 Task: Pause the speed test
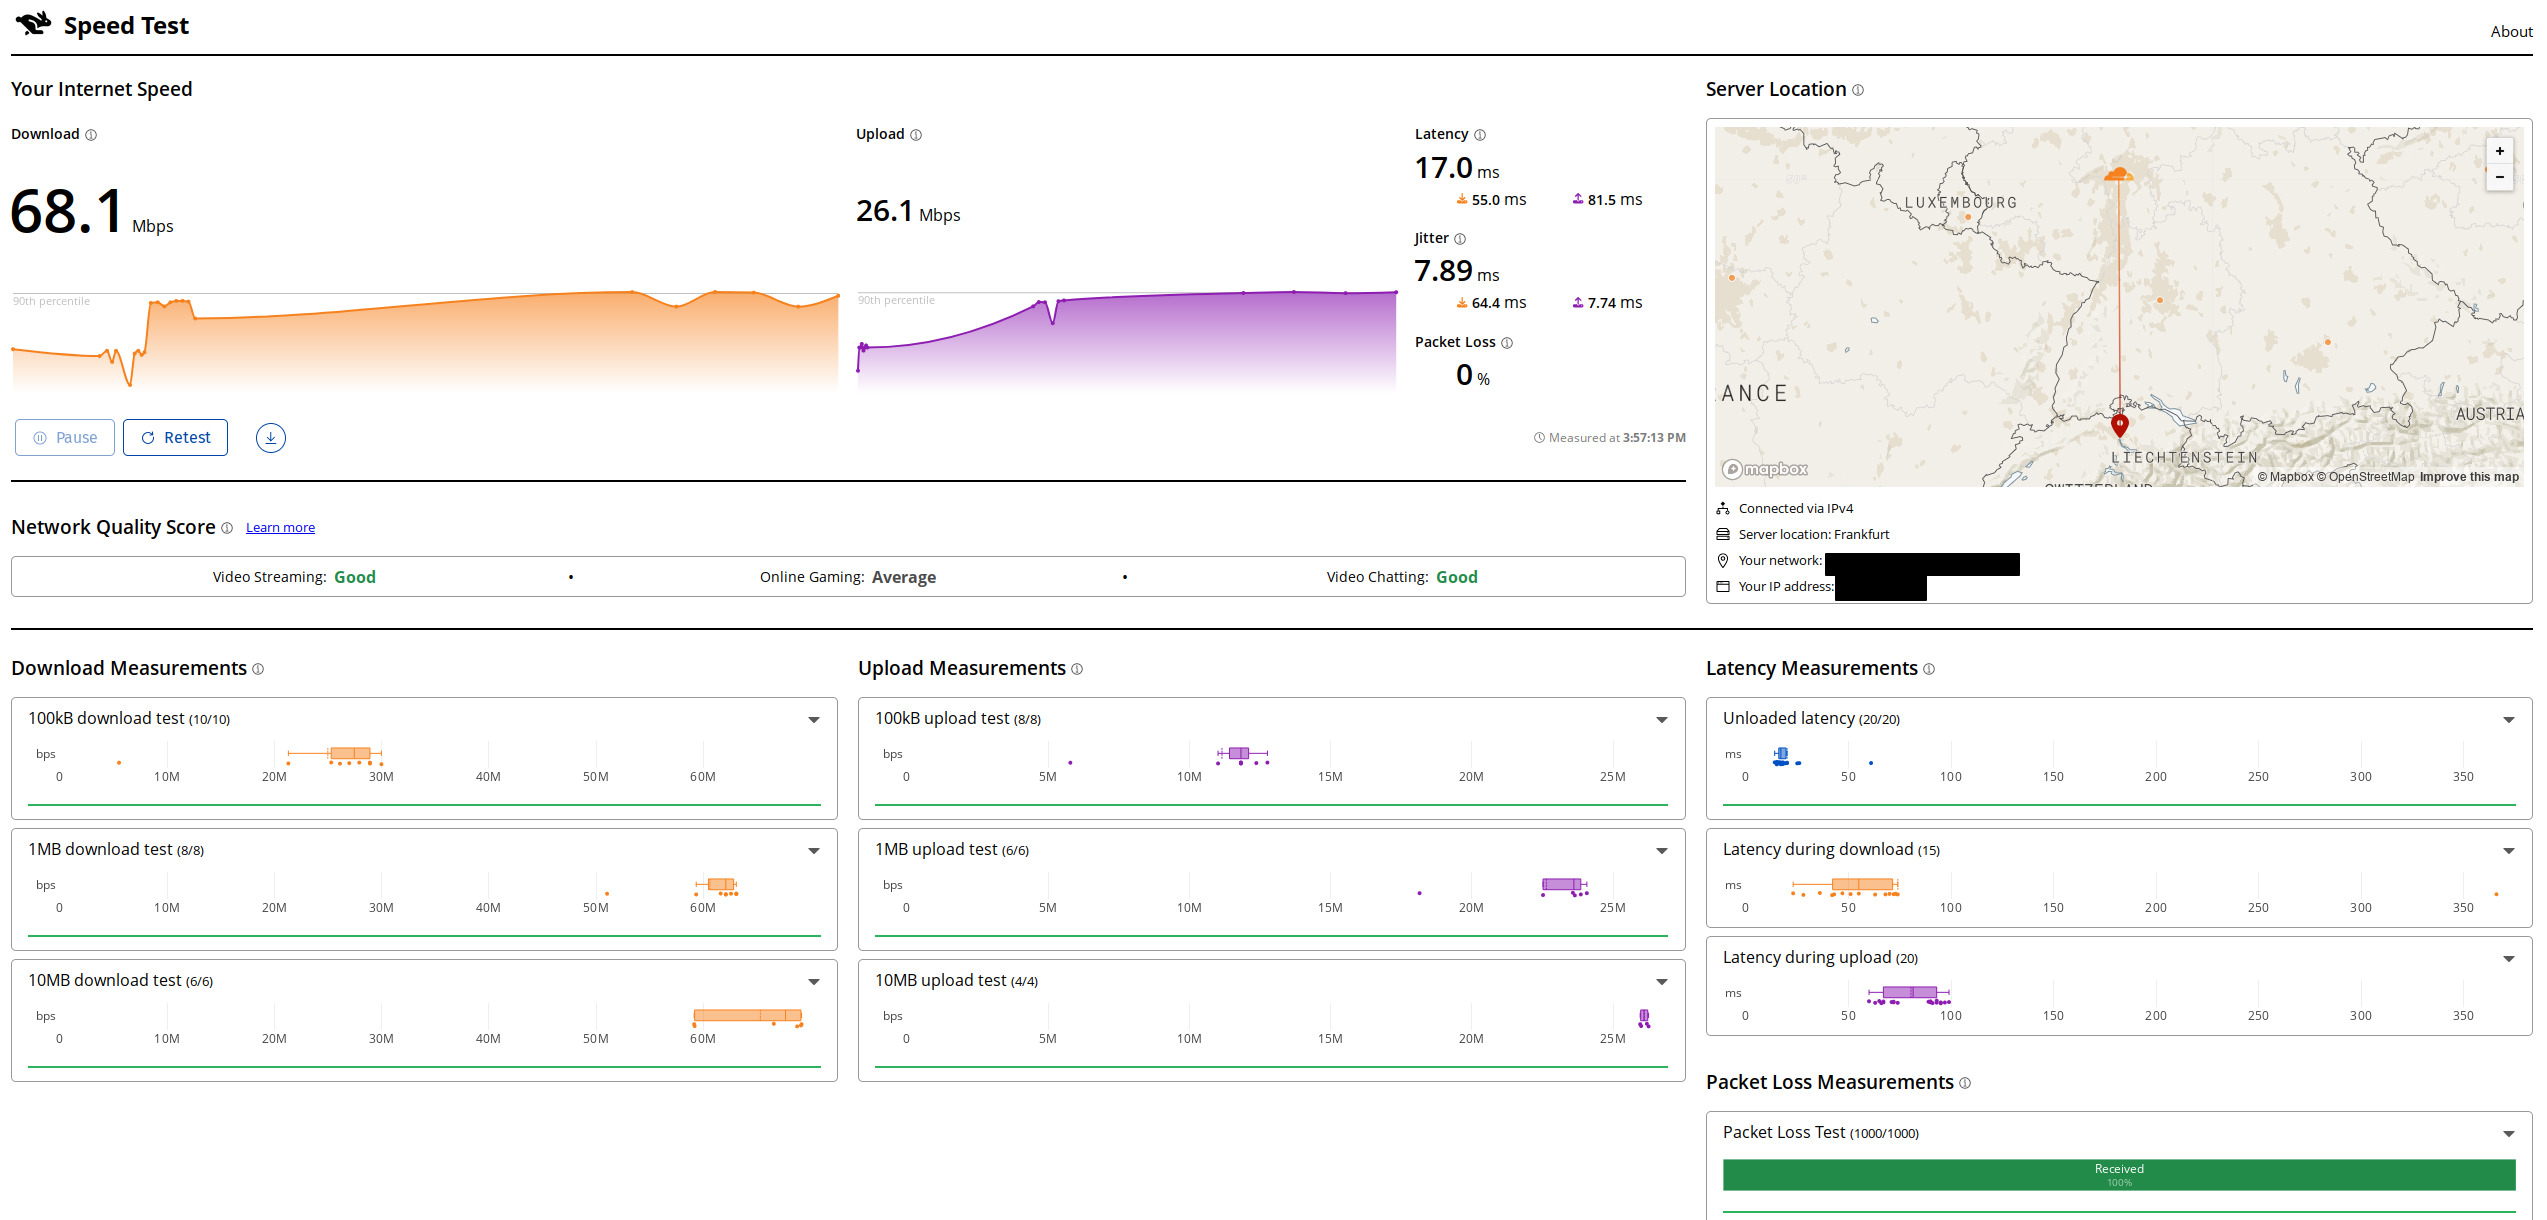65,438
